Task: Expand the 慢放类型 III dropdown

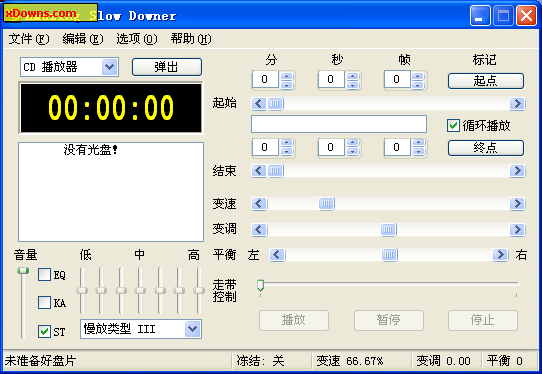Action: click(193, 329)
